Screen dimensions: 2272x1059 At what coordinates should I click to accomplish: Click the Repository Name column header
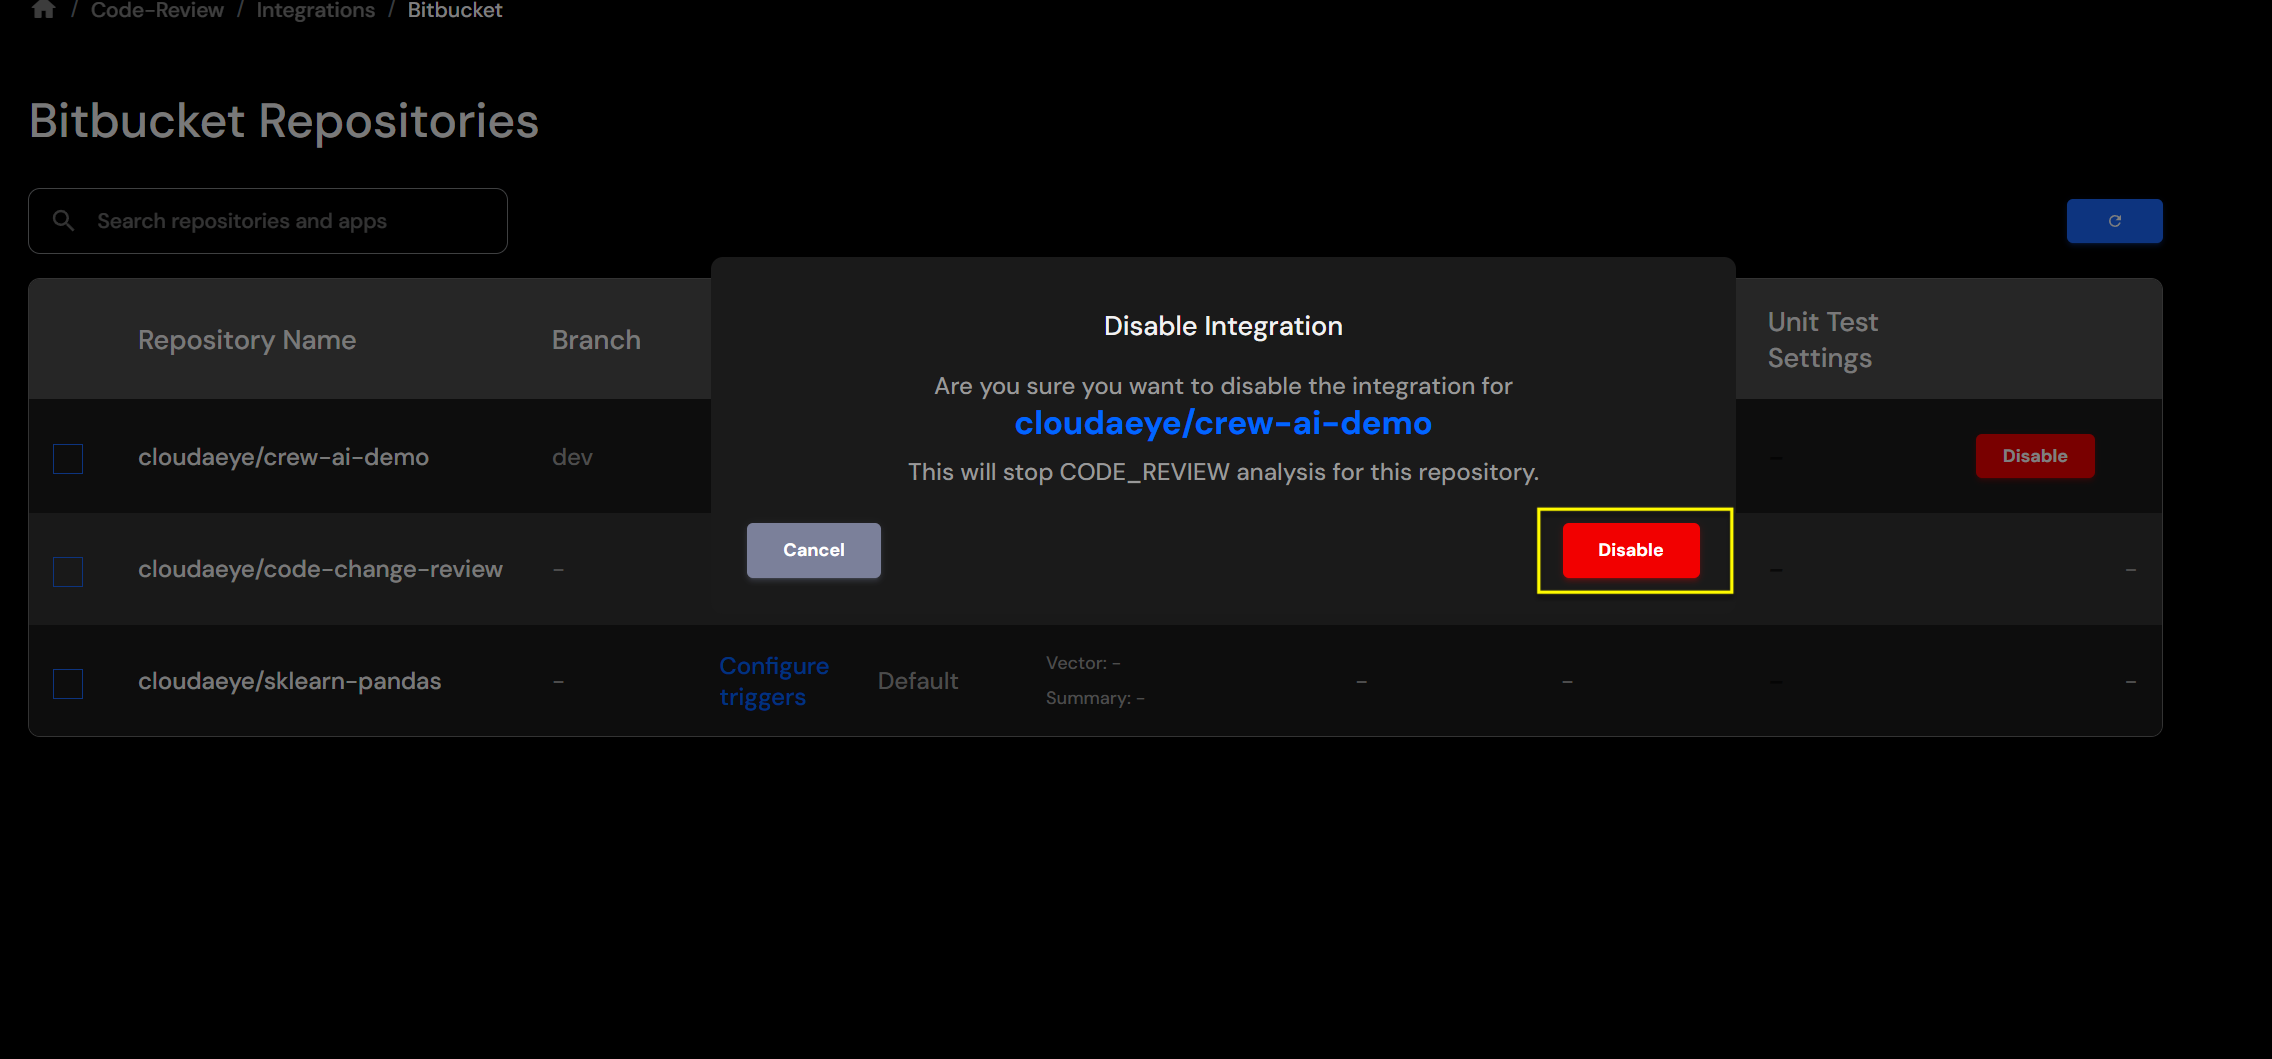[x=246, y=339]
